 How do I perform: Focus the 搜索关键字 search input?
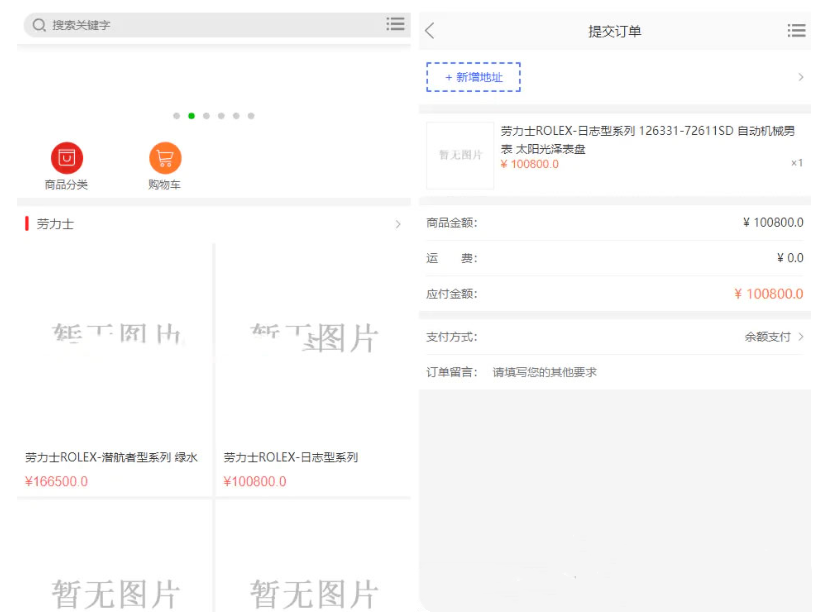coord(150,25)
